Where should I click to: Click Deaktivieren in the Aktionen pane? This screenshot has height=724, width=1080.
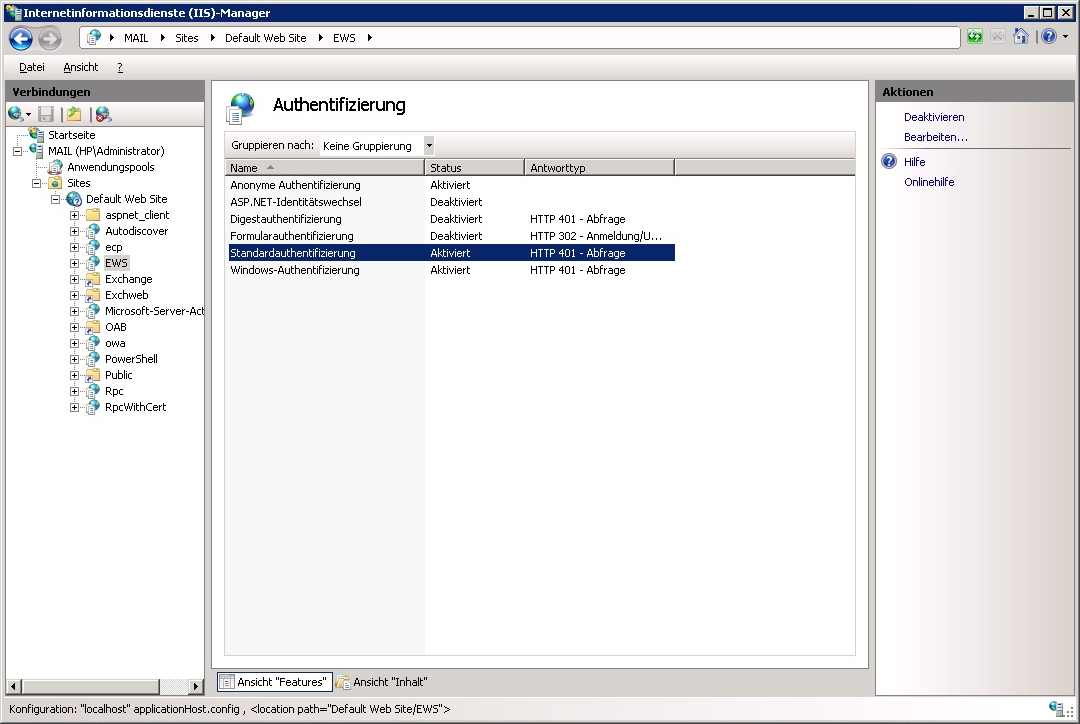click(934, 117)
